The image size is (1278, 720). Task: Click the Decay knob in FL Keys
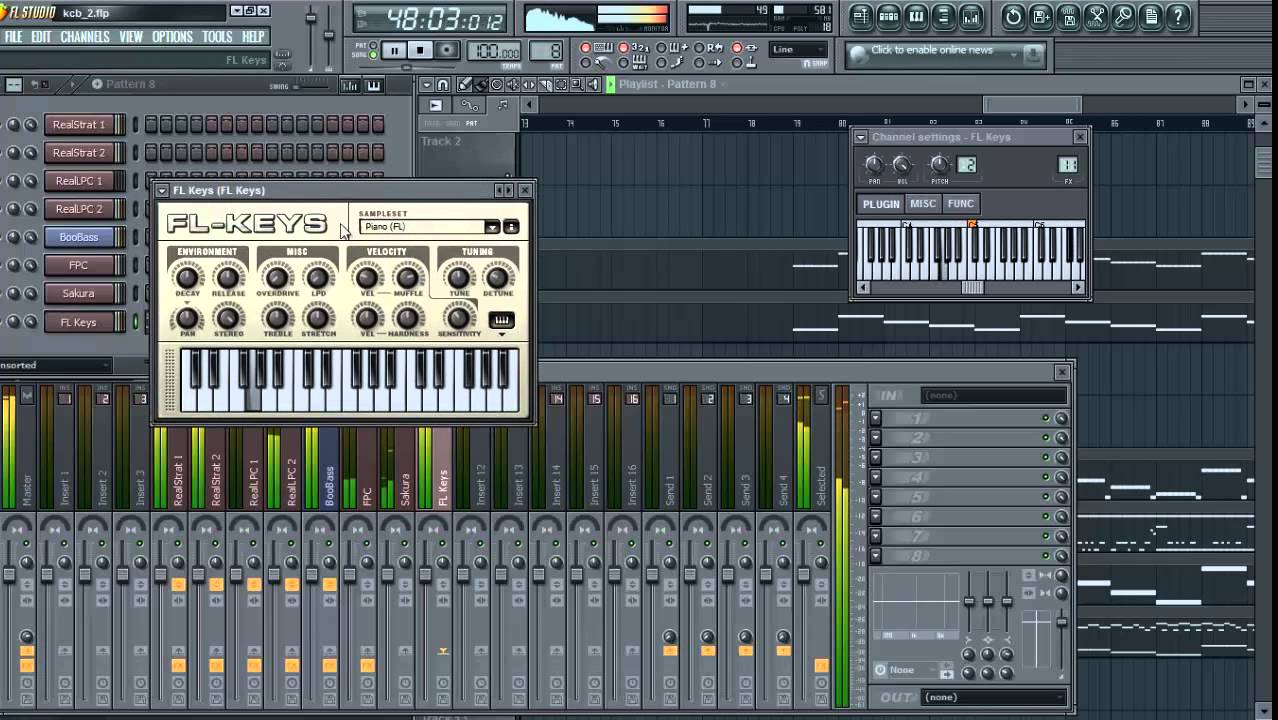tap(187, 276)
